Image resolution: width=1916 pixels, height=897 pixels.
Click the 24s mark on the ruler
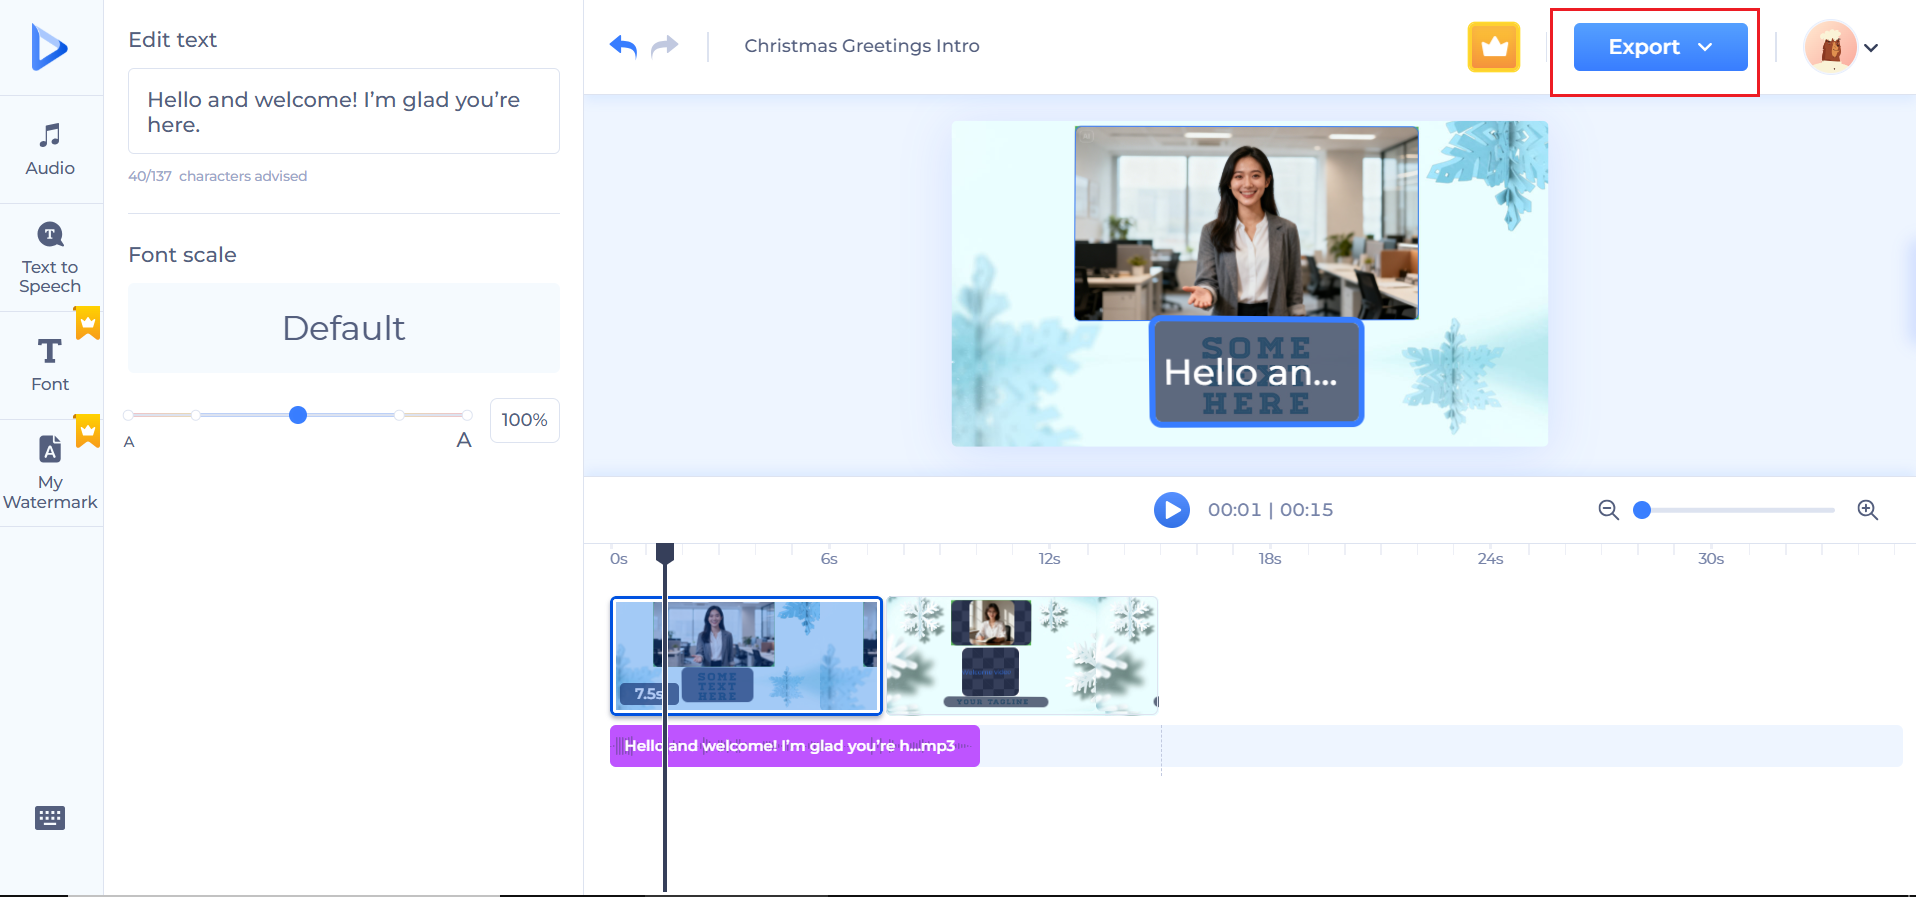click(1490, 559)
